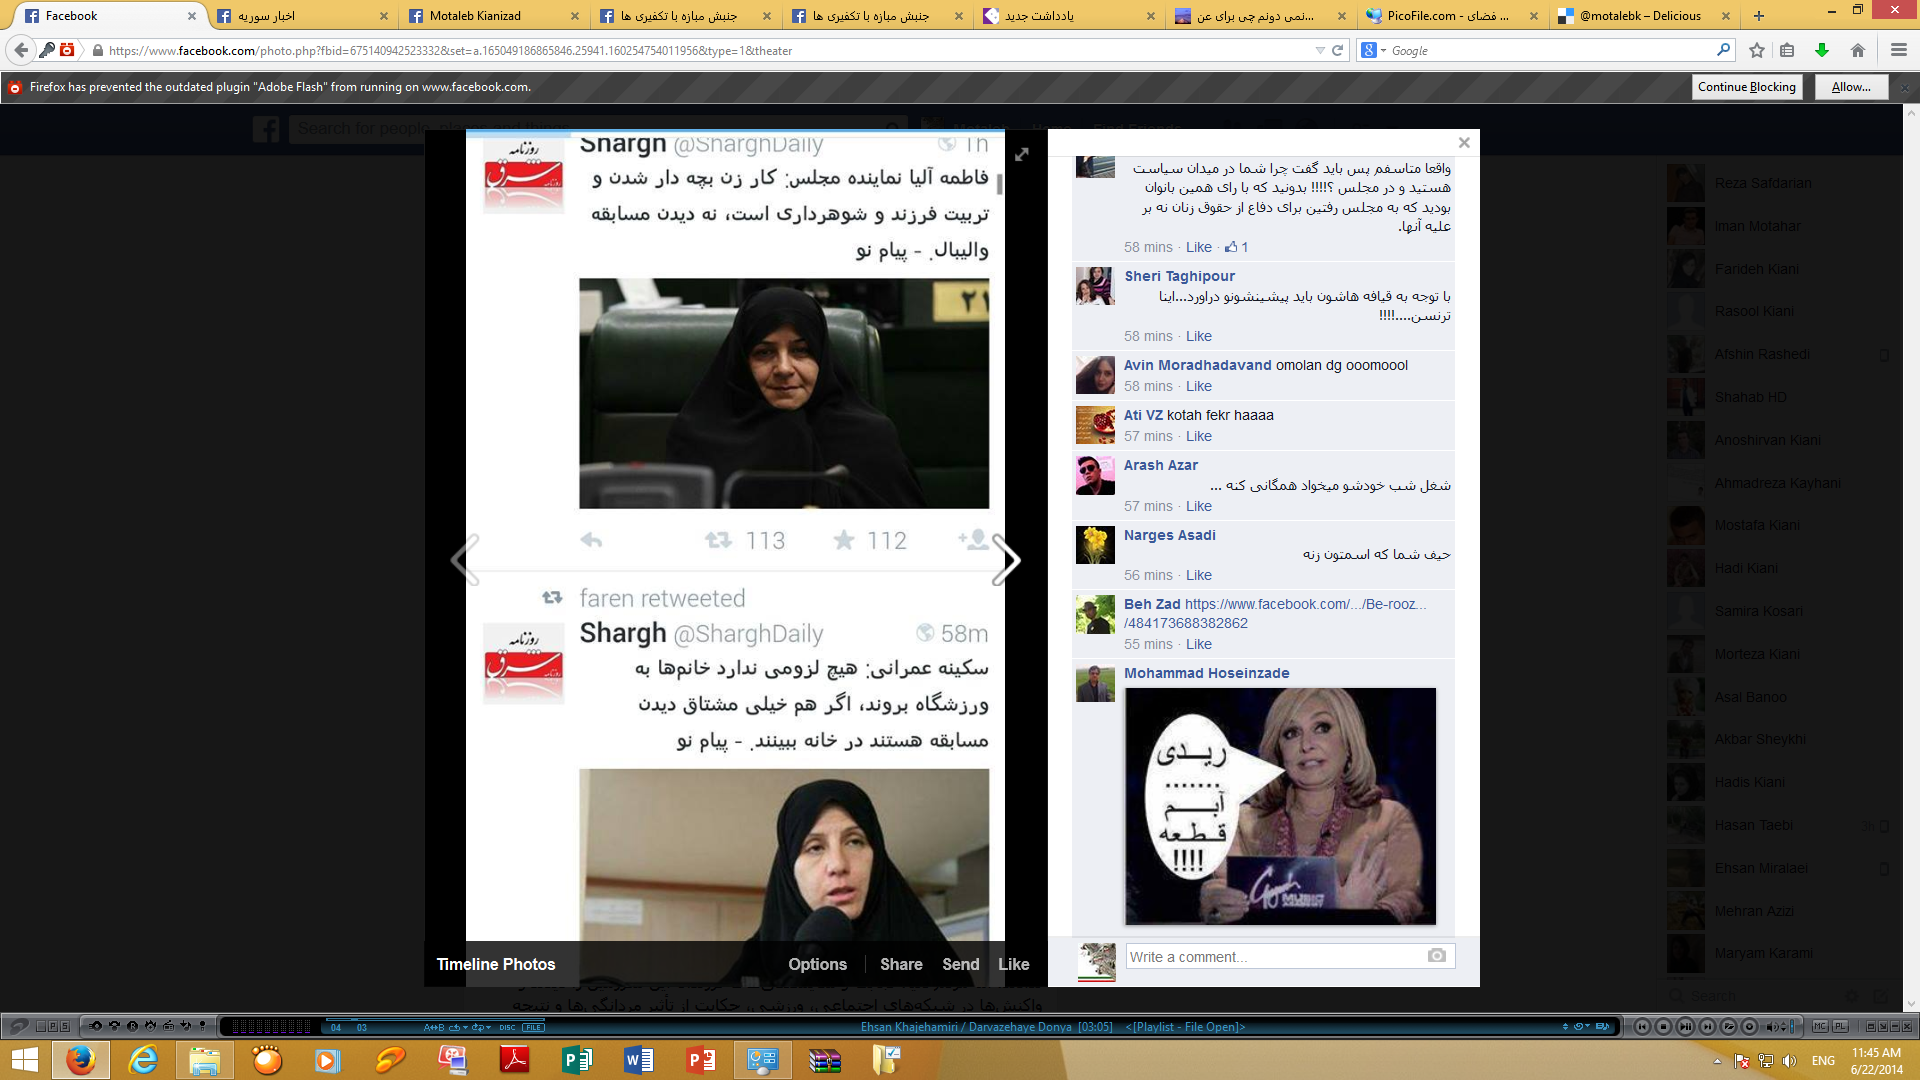Show bookmarks list icon in toolbar

tap(1787, 50)
